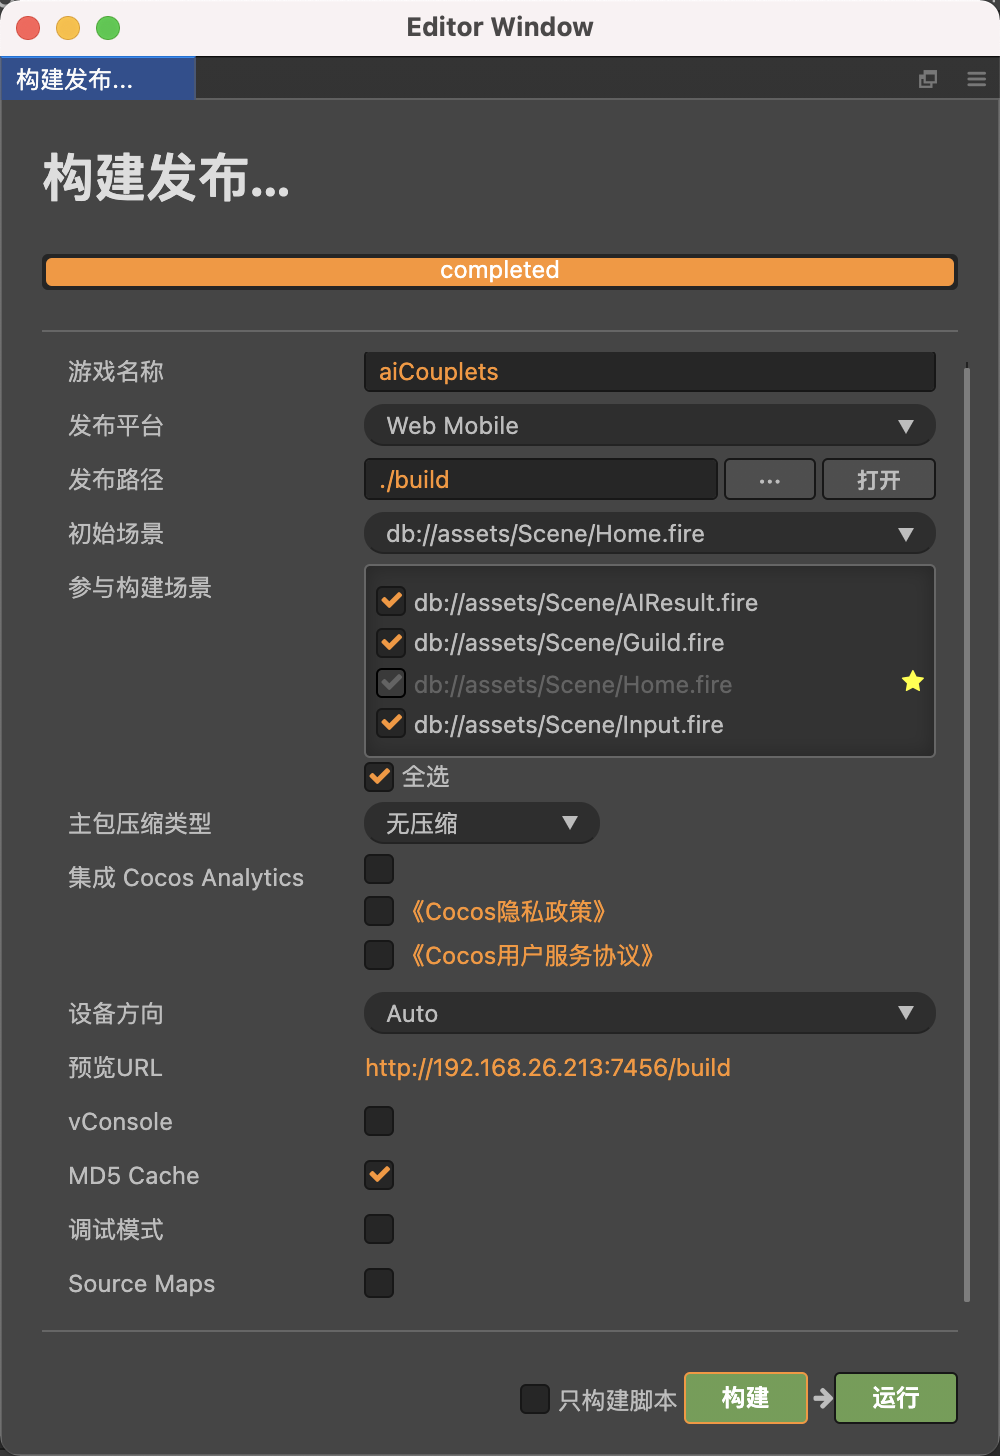Open the preview URL link
This screenshot has height=1456, width=1000.
click(x=548, y=1068)
